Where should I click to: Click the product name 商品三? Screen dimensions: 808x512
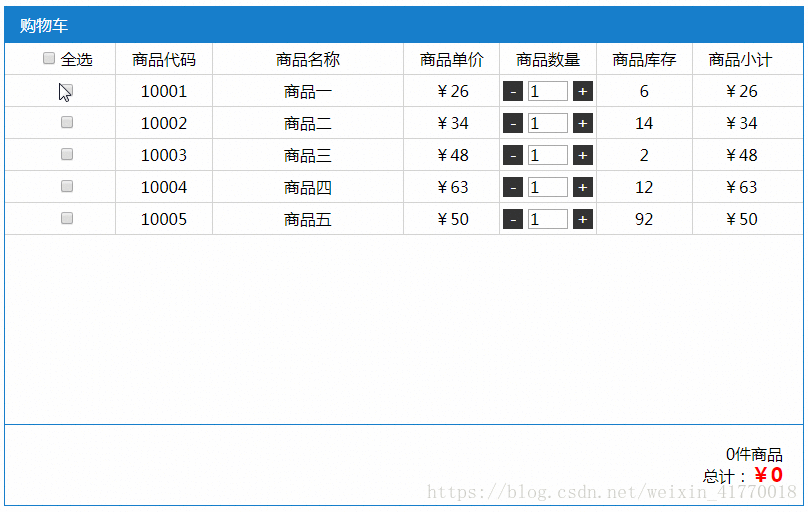(308, 156)
